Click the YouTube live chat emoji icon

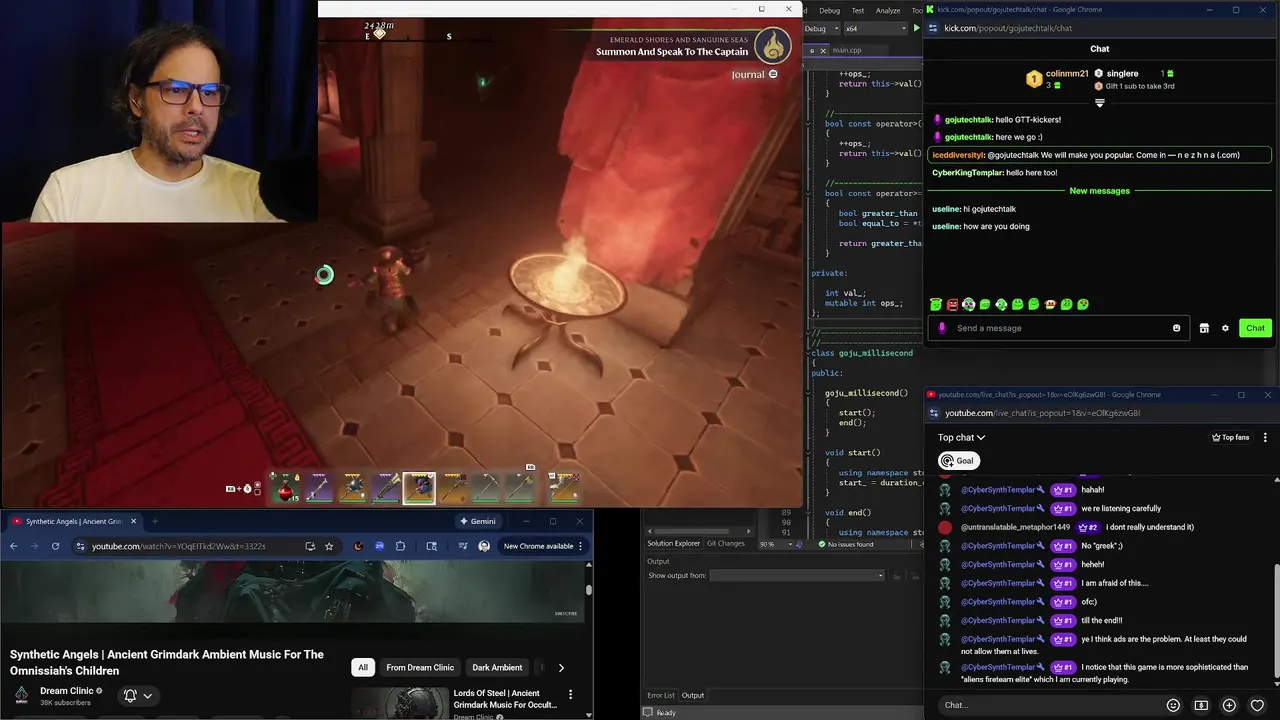point(1174,705)
